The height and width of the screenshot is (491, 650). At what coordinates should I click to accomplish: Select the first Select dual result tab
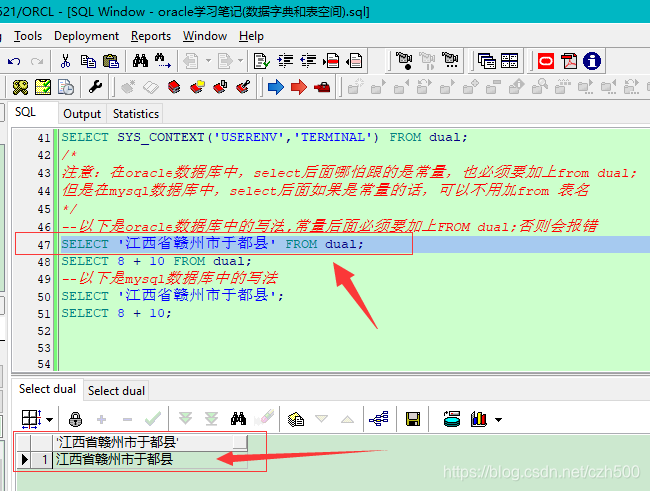click(47, 389)
